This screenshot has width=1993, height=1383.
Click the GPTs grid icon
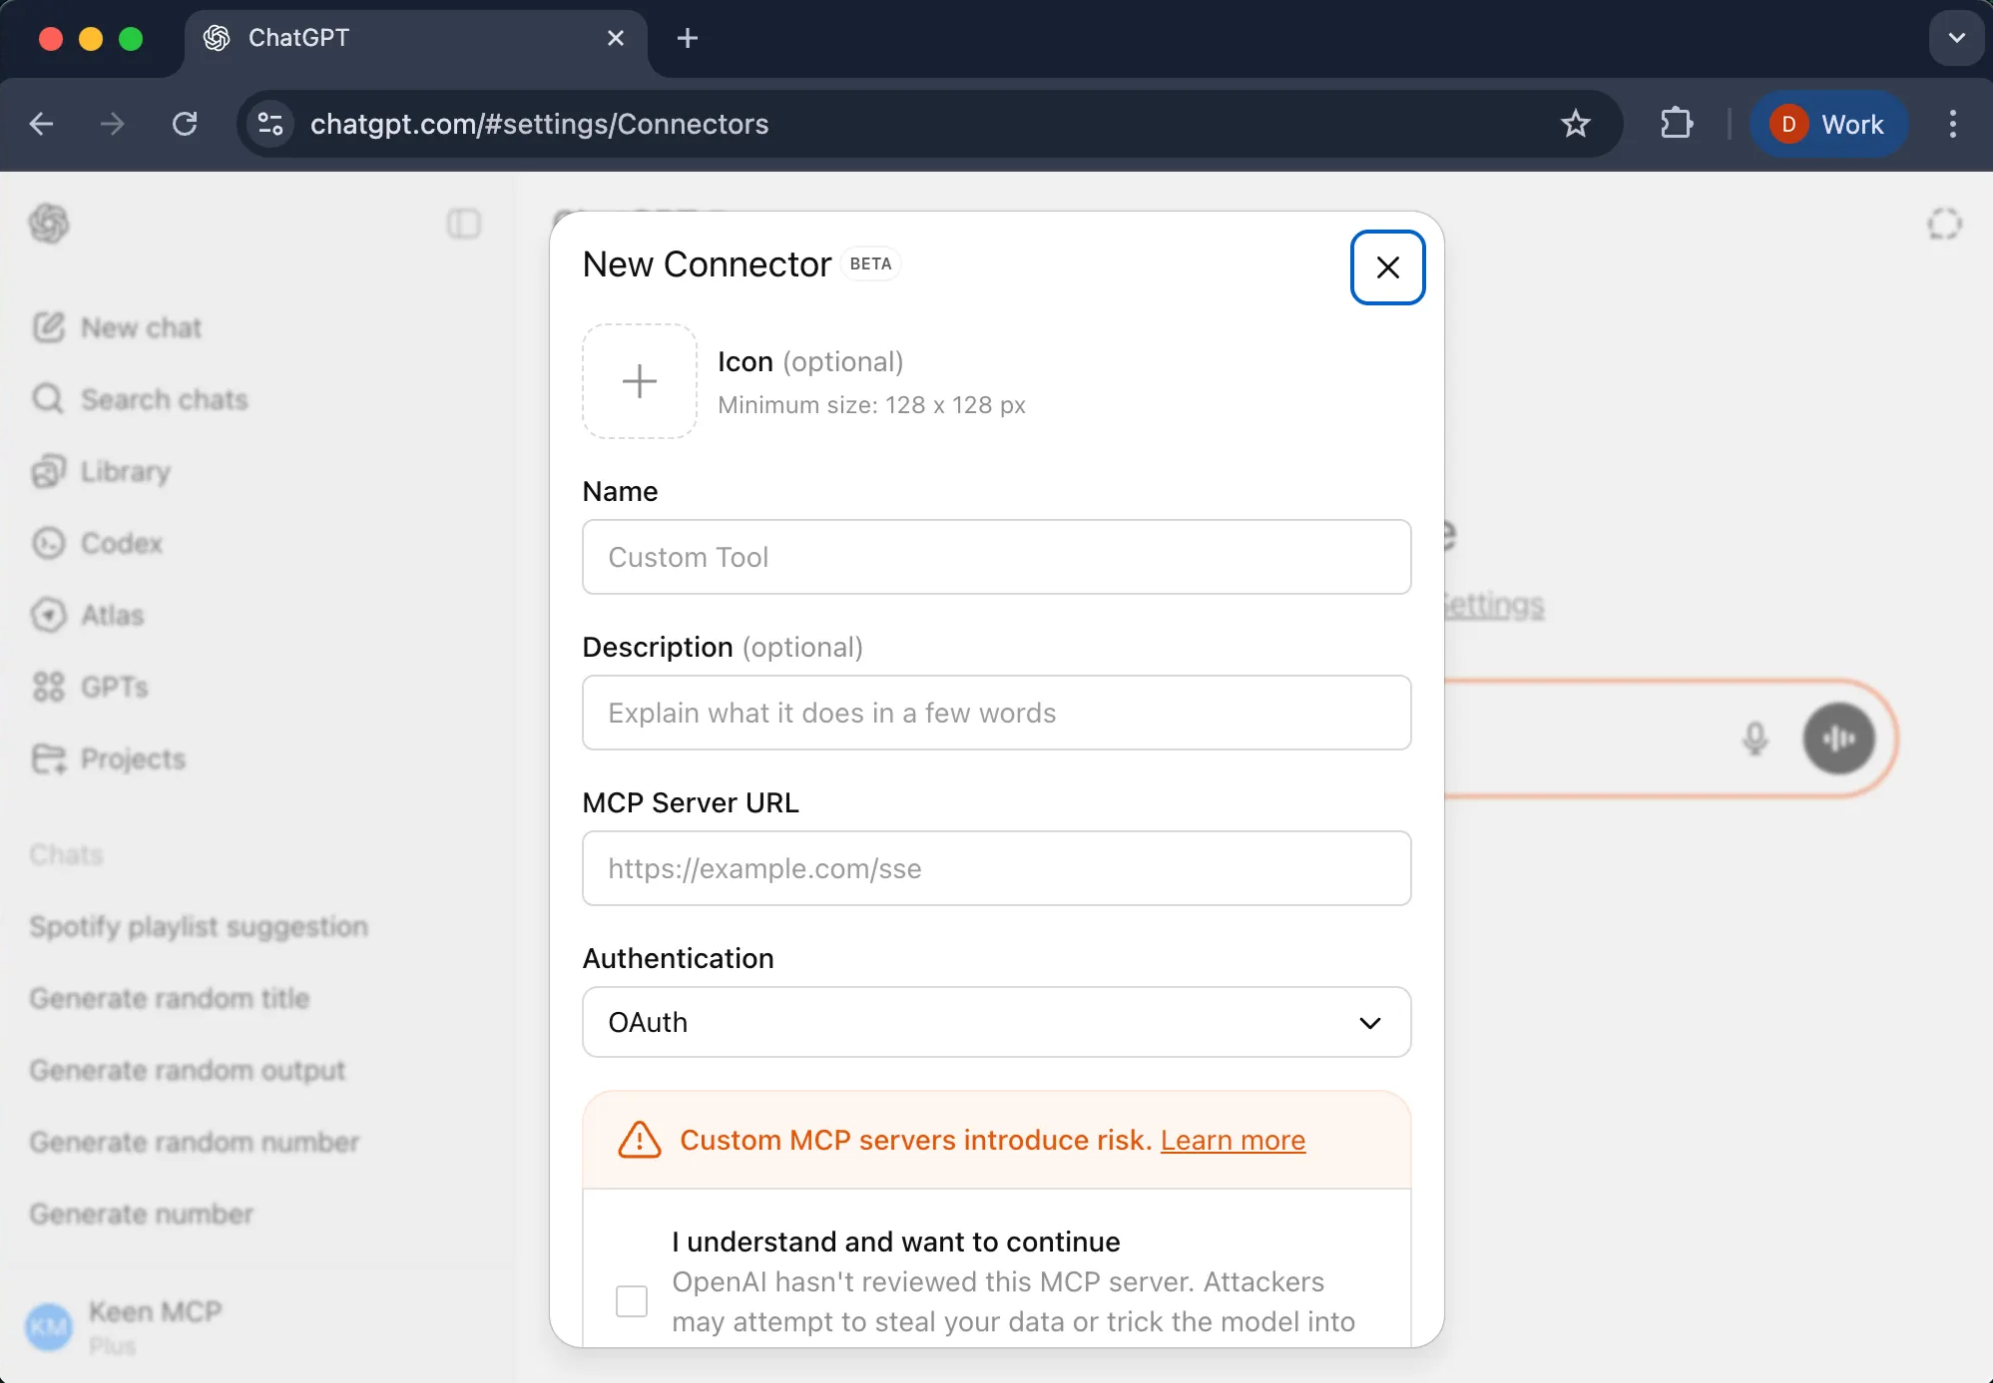(x=48, y=687)
